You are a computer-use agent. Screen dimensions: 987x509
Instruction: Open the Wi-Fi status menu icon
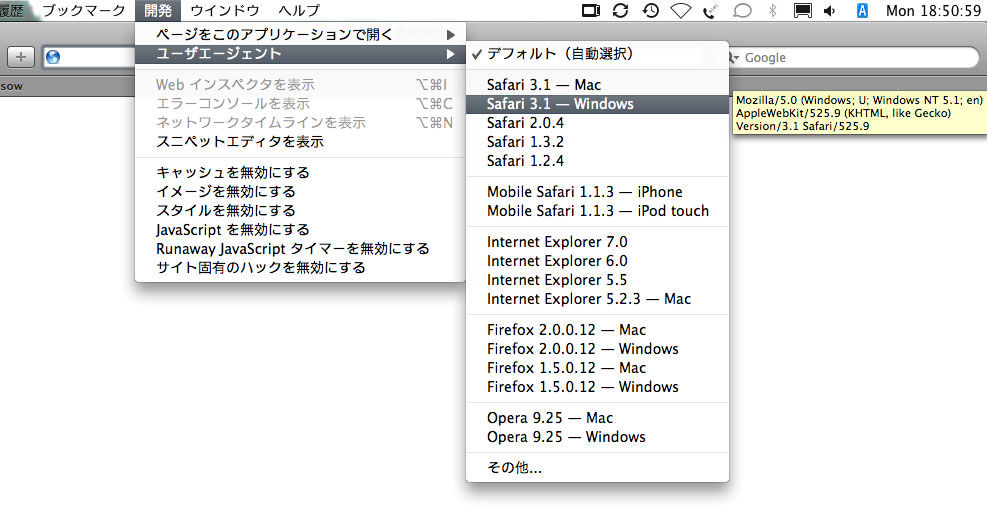click(x=681, y=11)
